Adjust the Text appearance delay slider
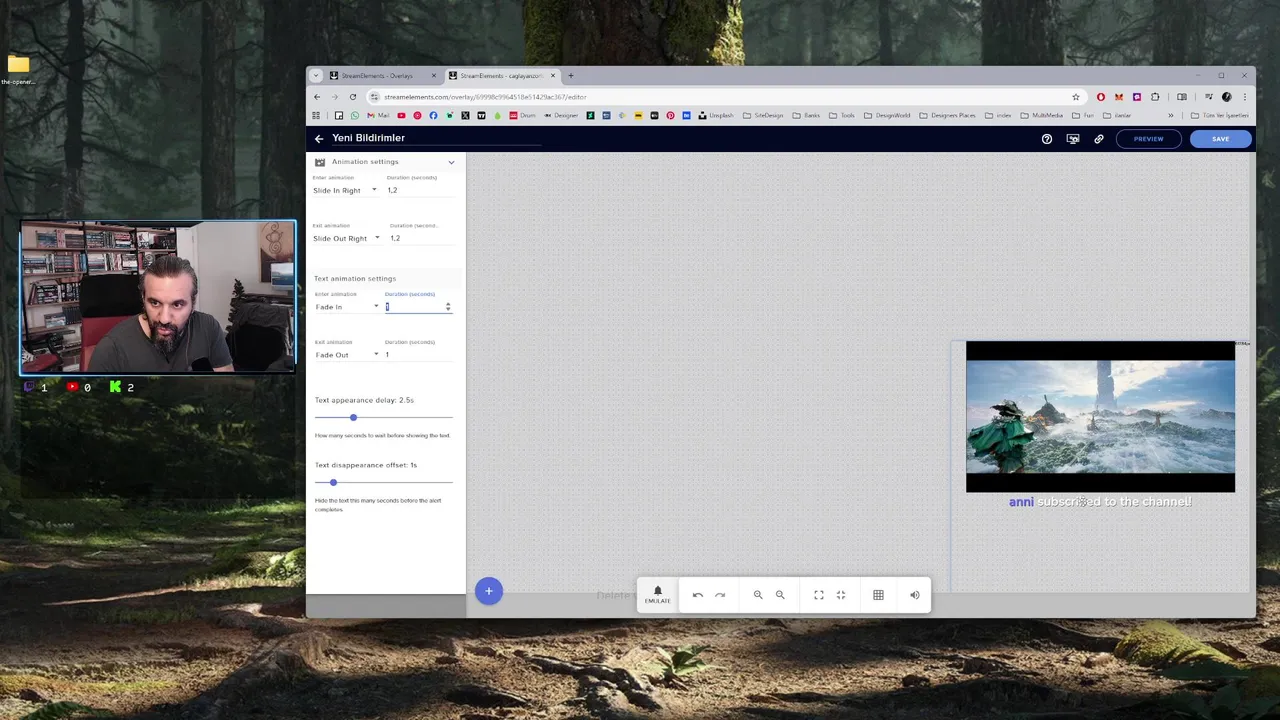Image resolution: width=1280 pixels, height=720 pixels. coord(384,417)
